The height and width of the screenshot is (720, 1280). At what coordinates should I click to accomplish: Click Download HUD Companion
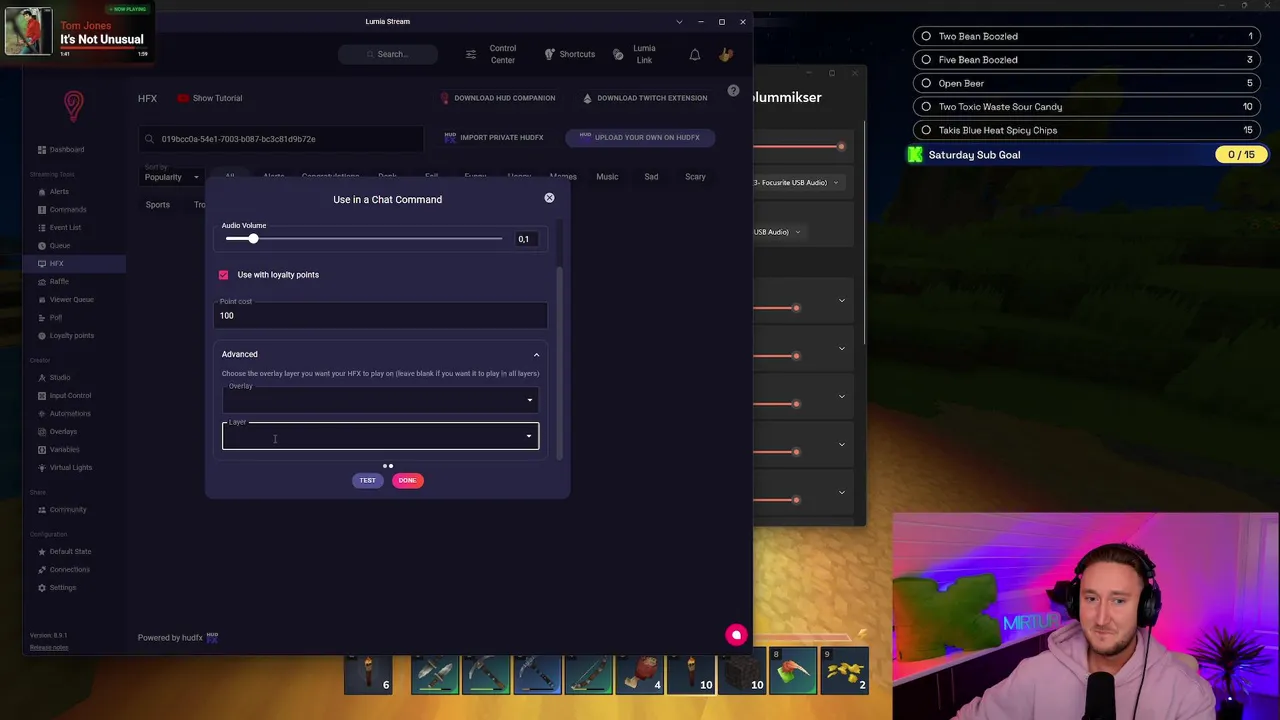click(x=498, y=98)
